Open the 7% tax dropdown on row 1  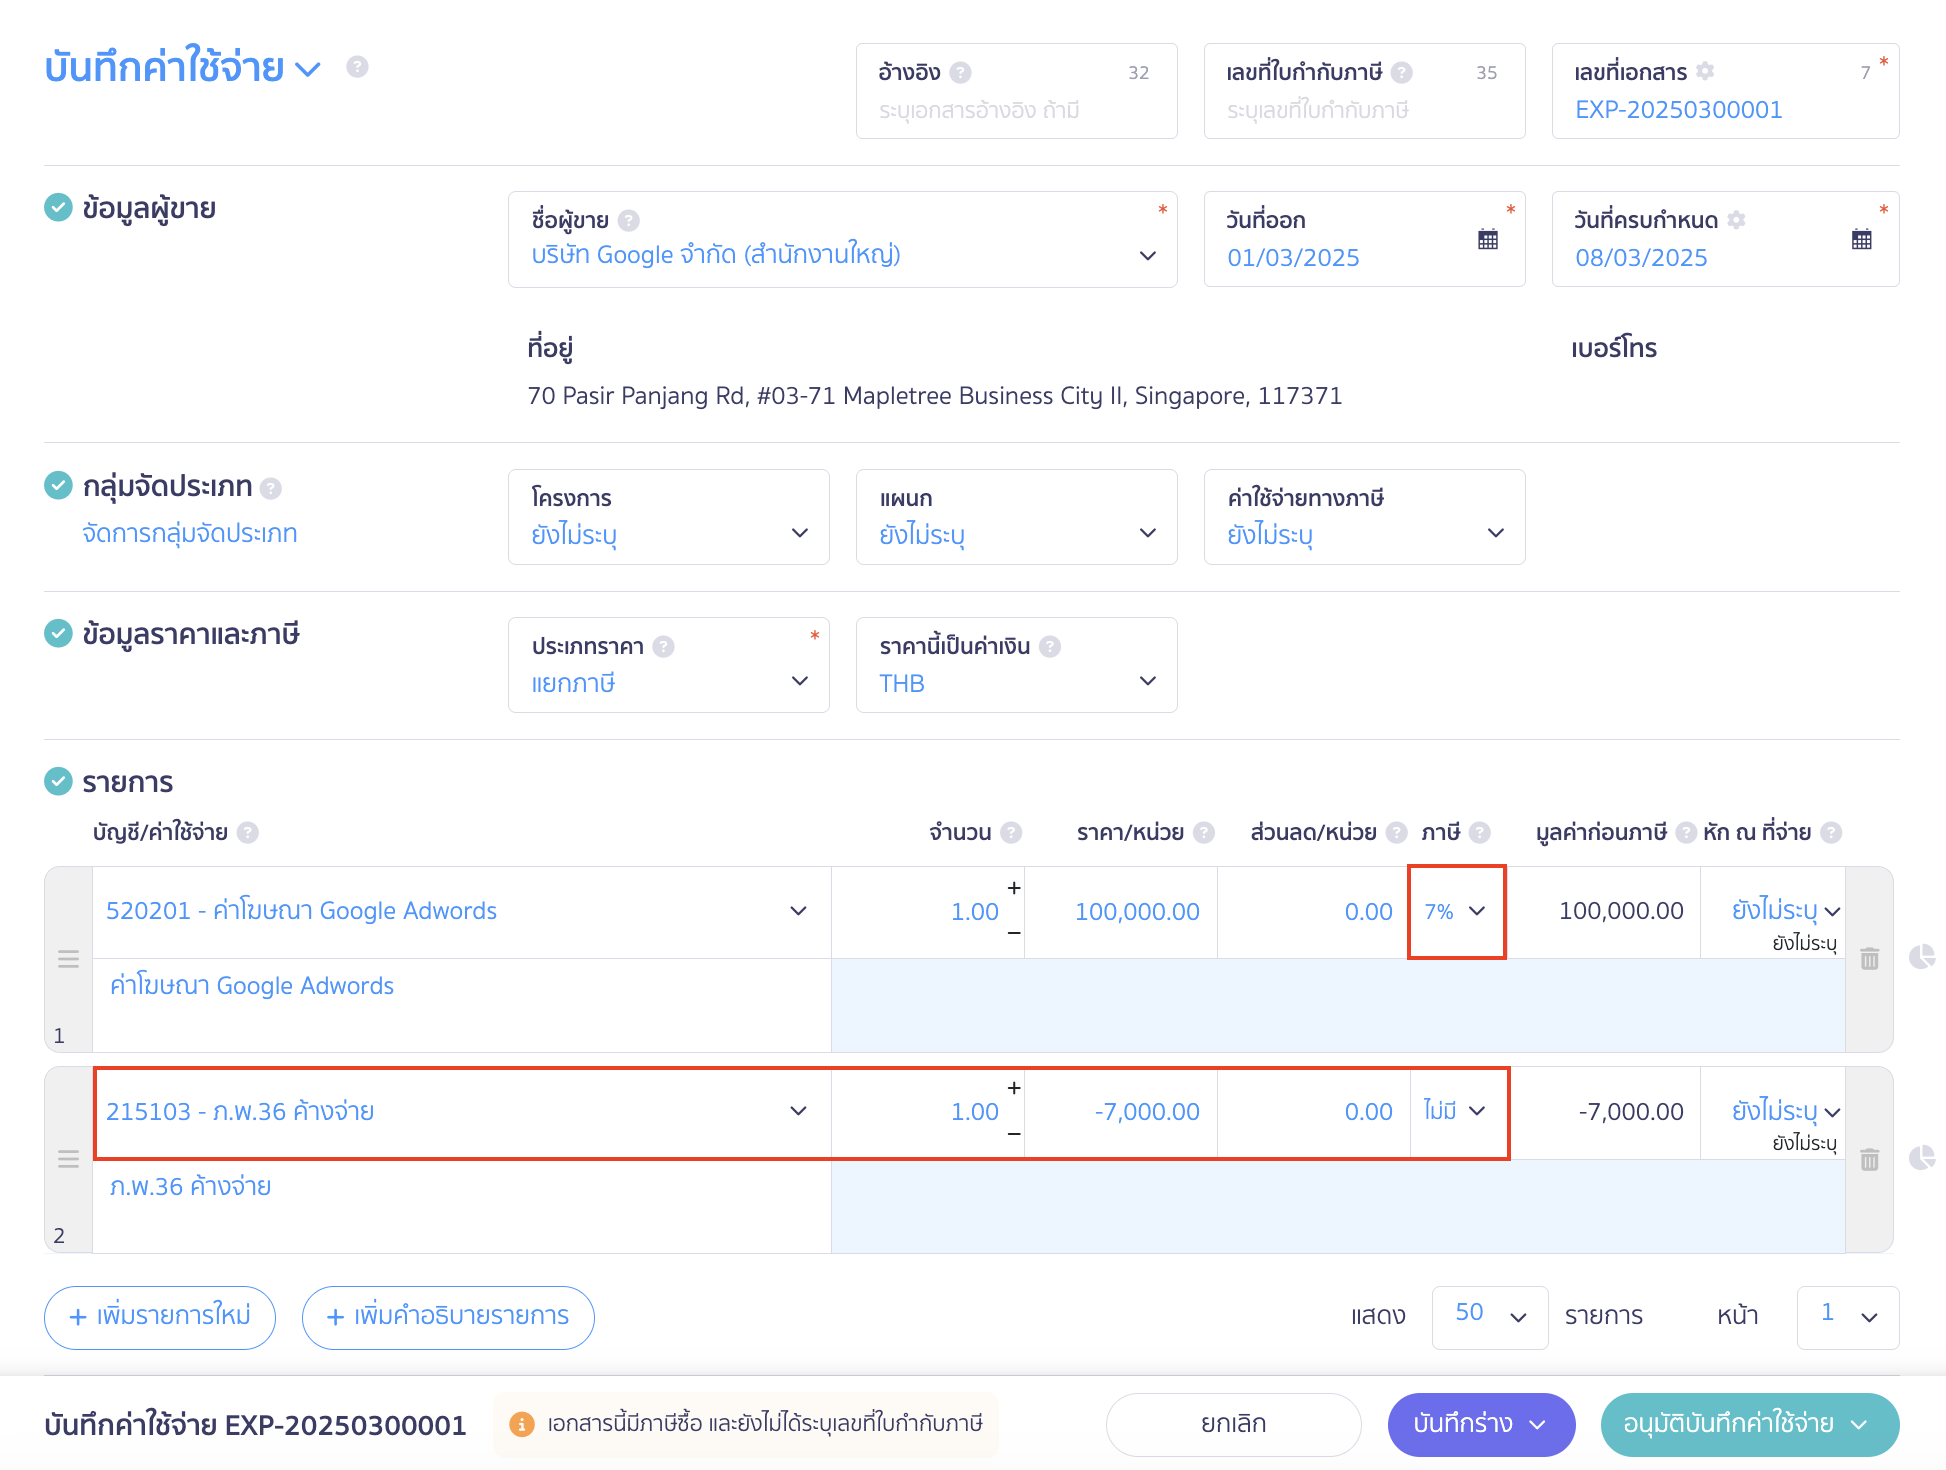tap(1456, 911)
